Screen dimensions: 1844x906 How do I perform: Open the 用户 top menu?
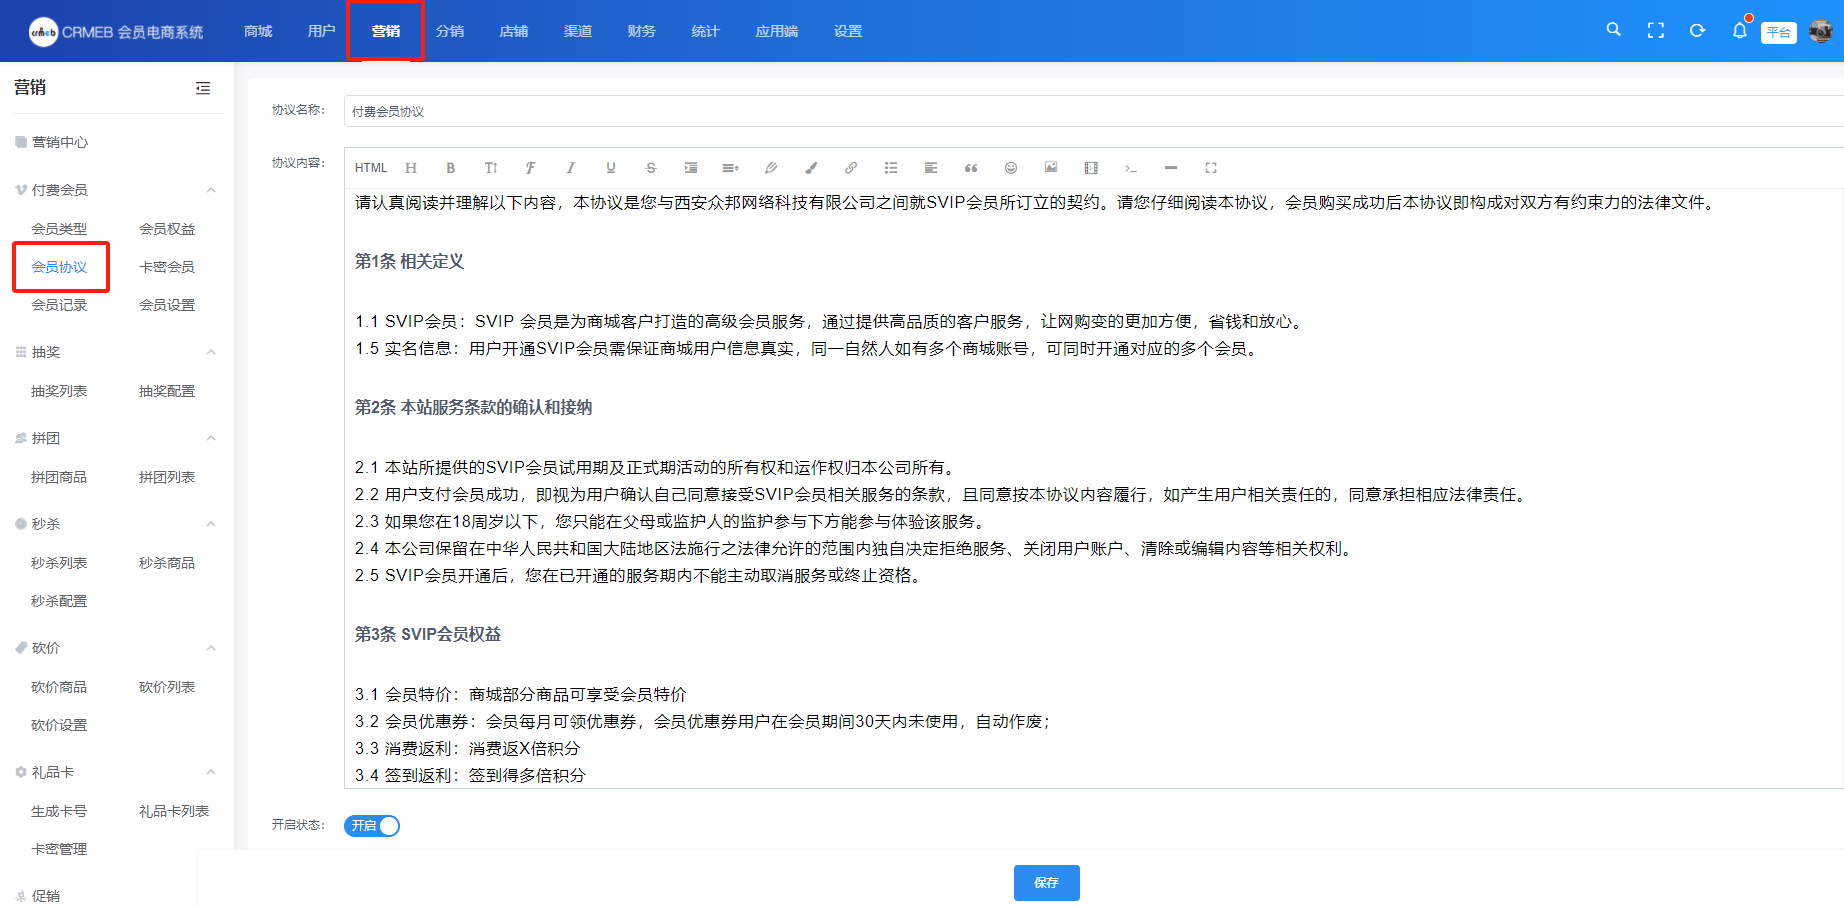[x=322, y=31]
